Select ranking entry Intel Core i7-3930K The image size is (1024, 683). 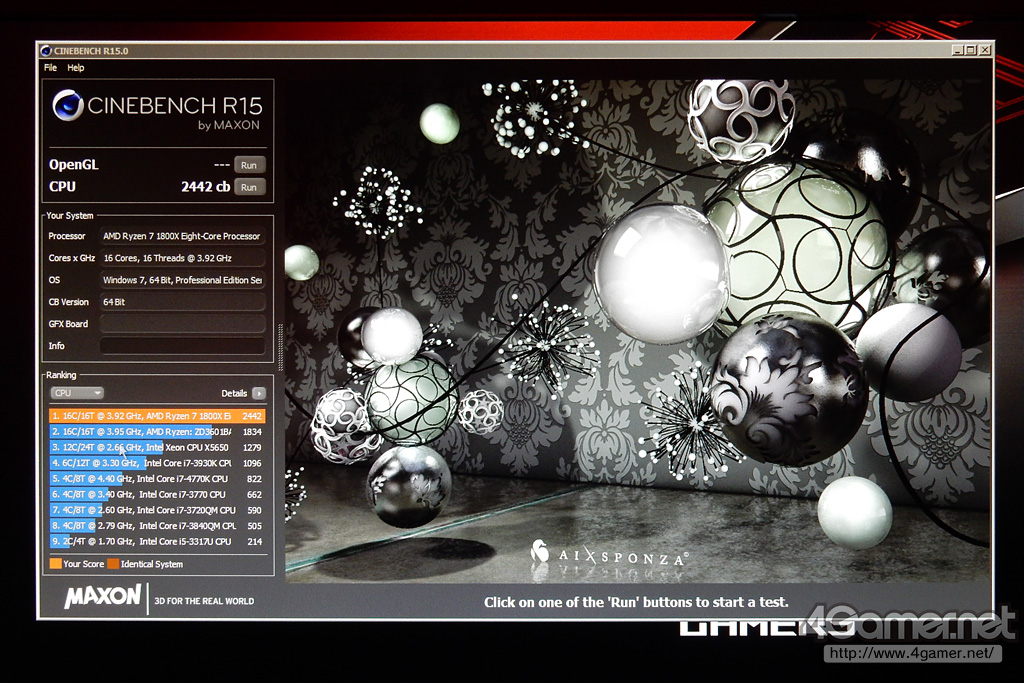click(x=157, y=463)
